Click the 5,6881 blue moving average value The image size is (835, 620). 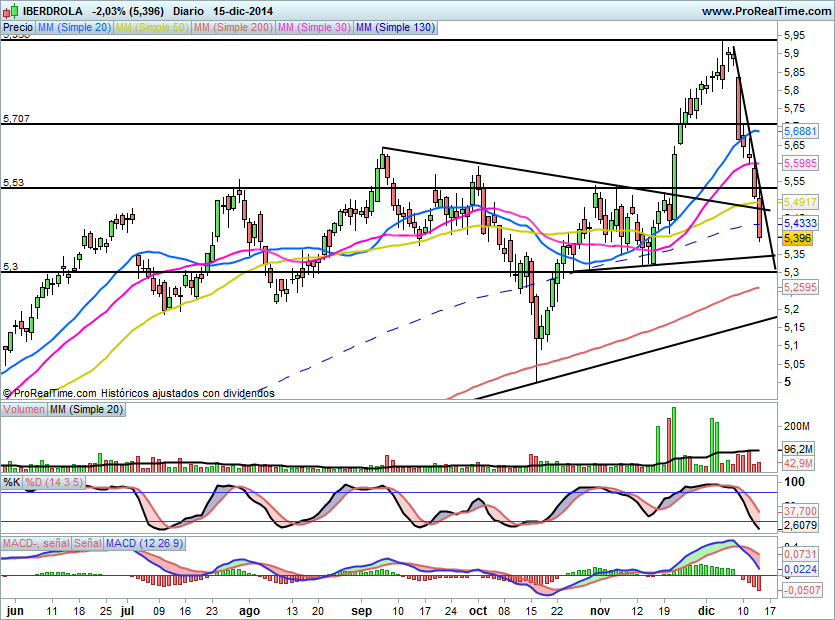coord(800,131)
